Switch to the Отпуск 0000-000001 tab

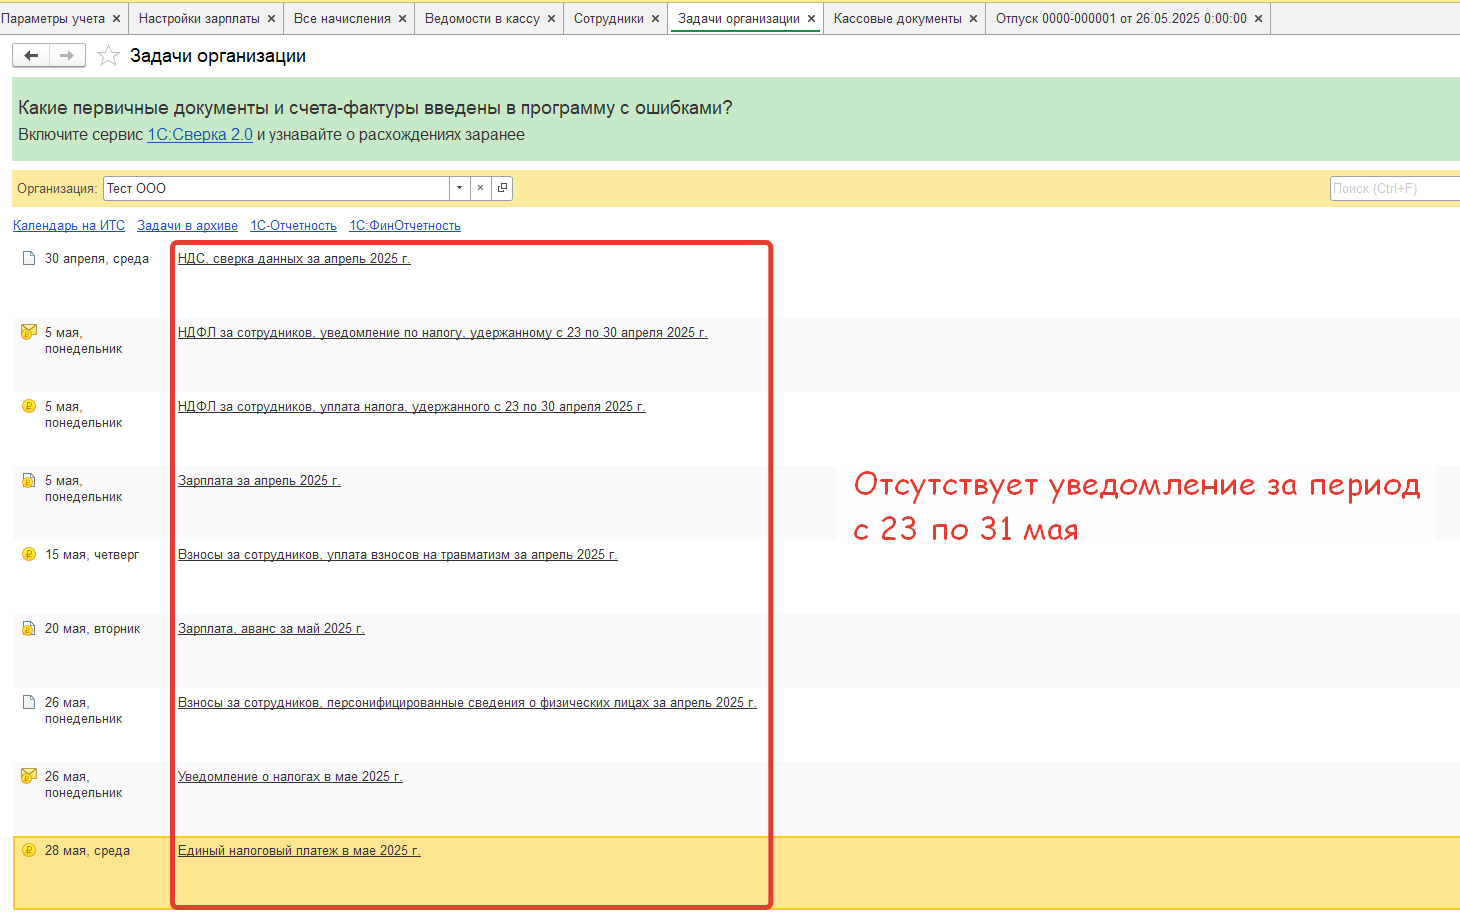coord(1120,19)
